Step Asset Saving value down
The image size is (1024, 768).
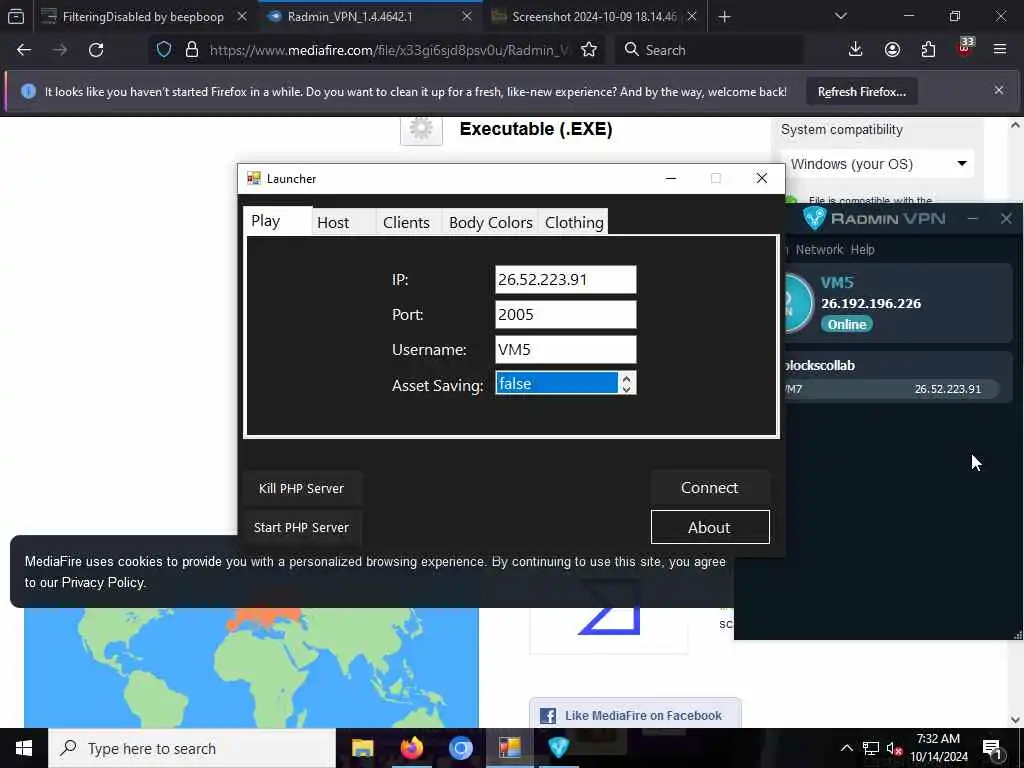coord(626,389)
